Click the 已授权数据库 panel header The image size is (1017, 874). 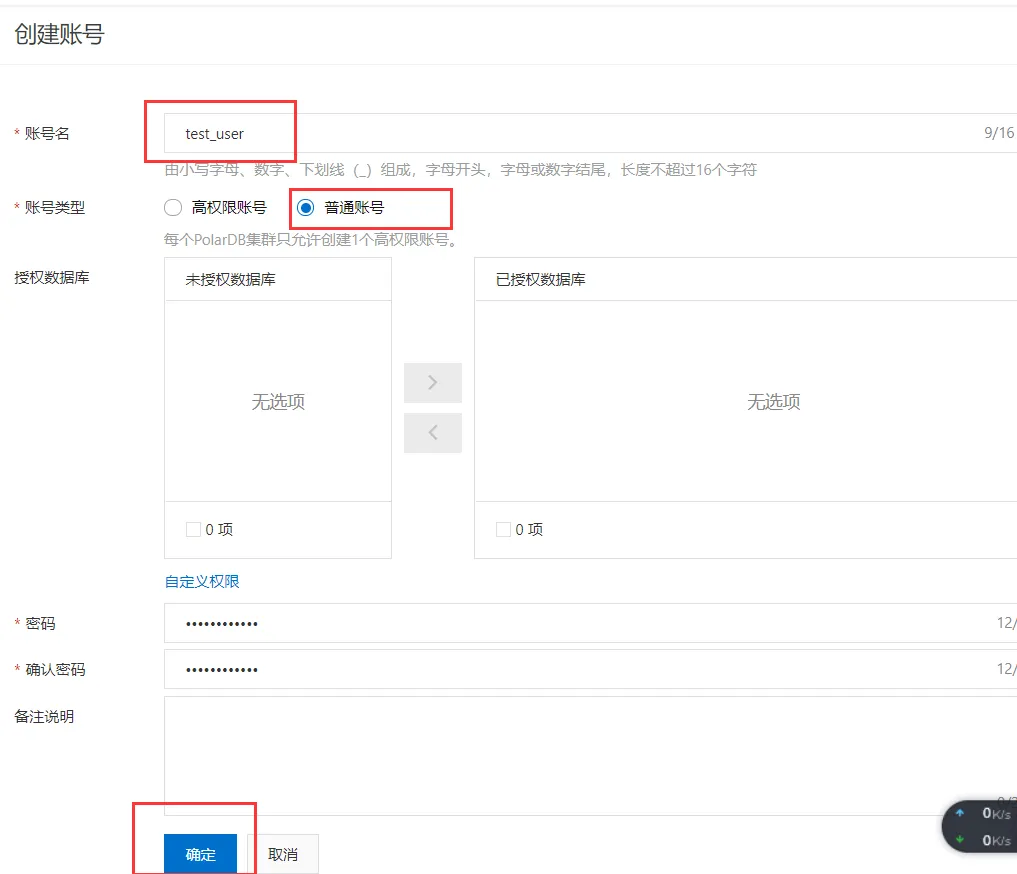coord(746,279)
